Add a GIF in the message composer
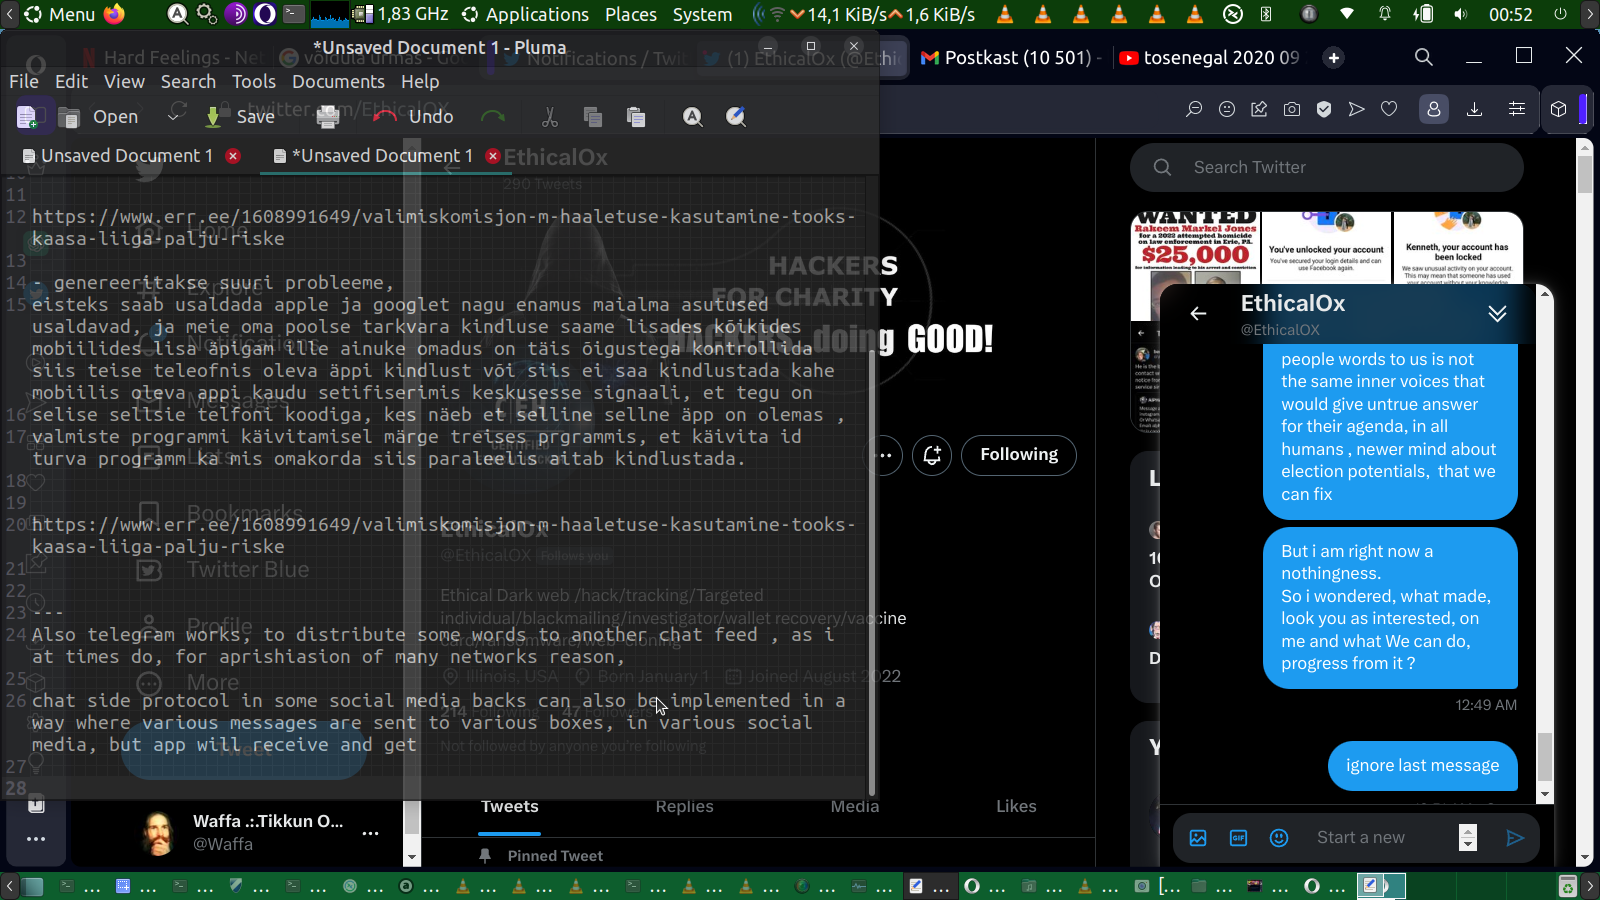The height and width of the screenshot is (900, 1600). pyautogui.click(x=1238, y=838)
